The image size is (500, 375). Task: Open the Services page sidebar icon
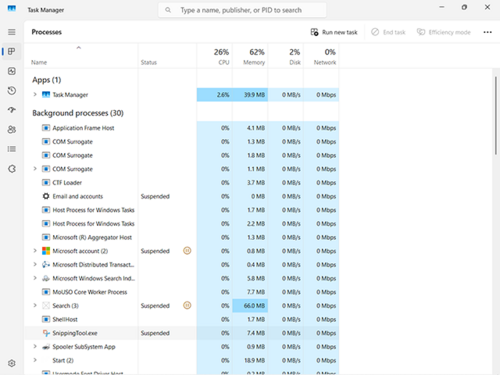click(x=12, y=169)
